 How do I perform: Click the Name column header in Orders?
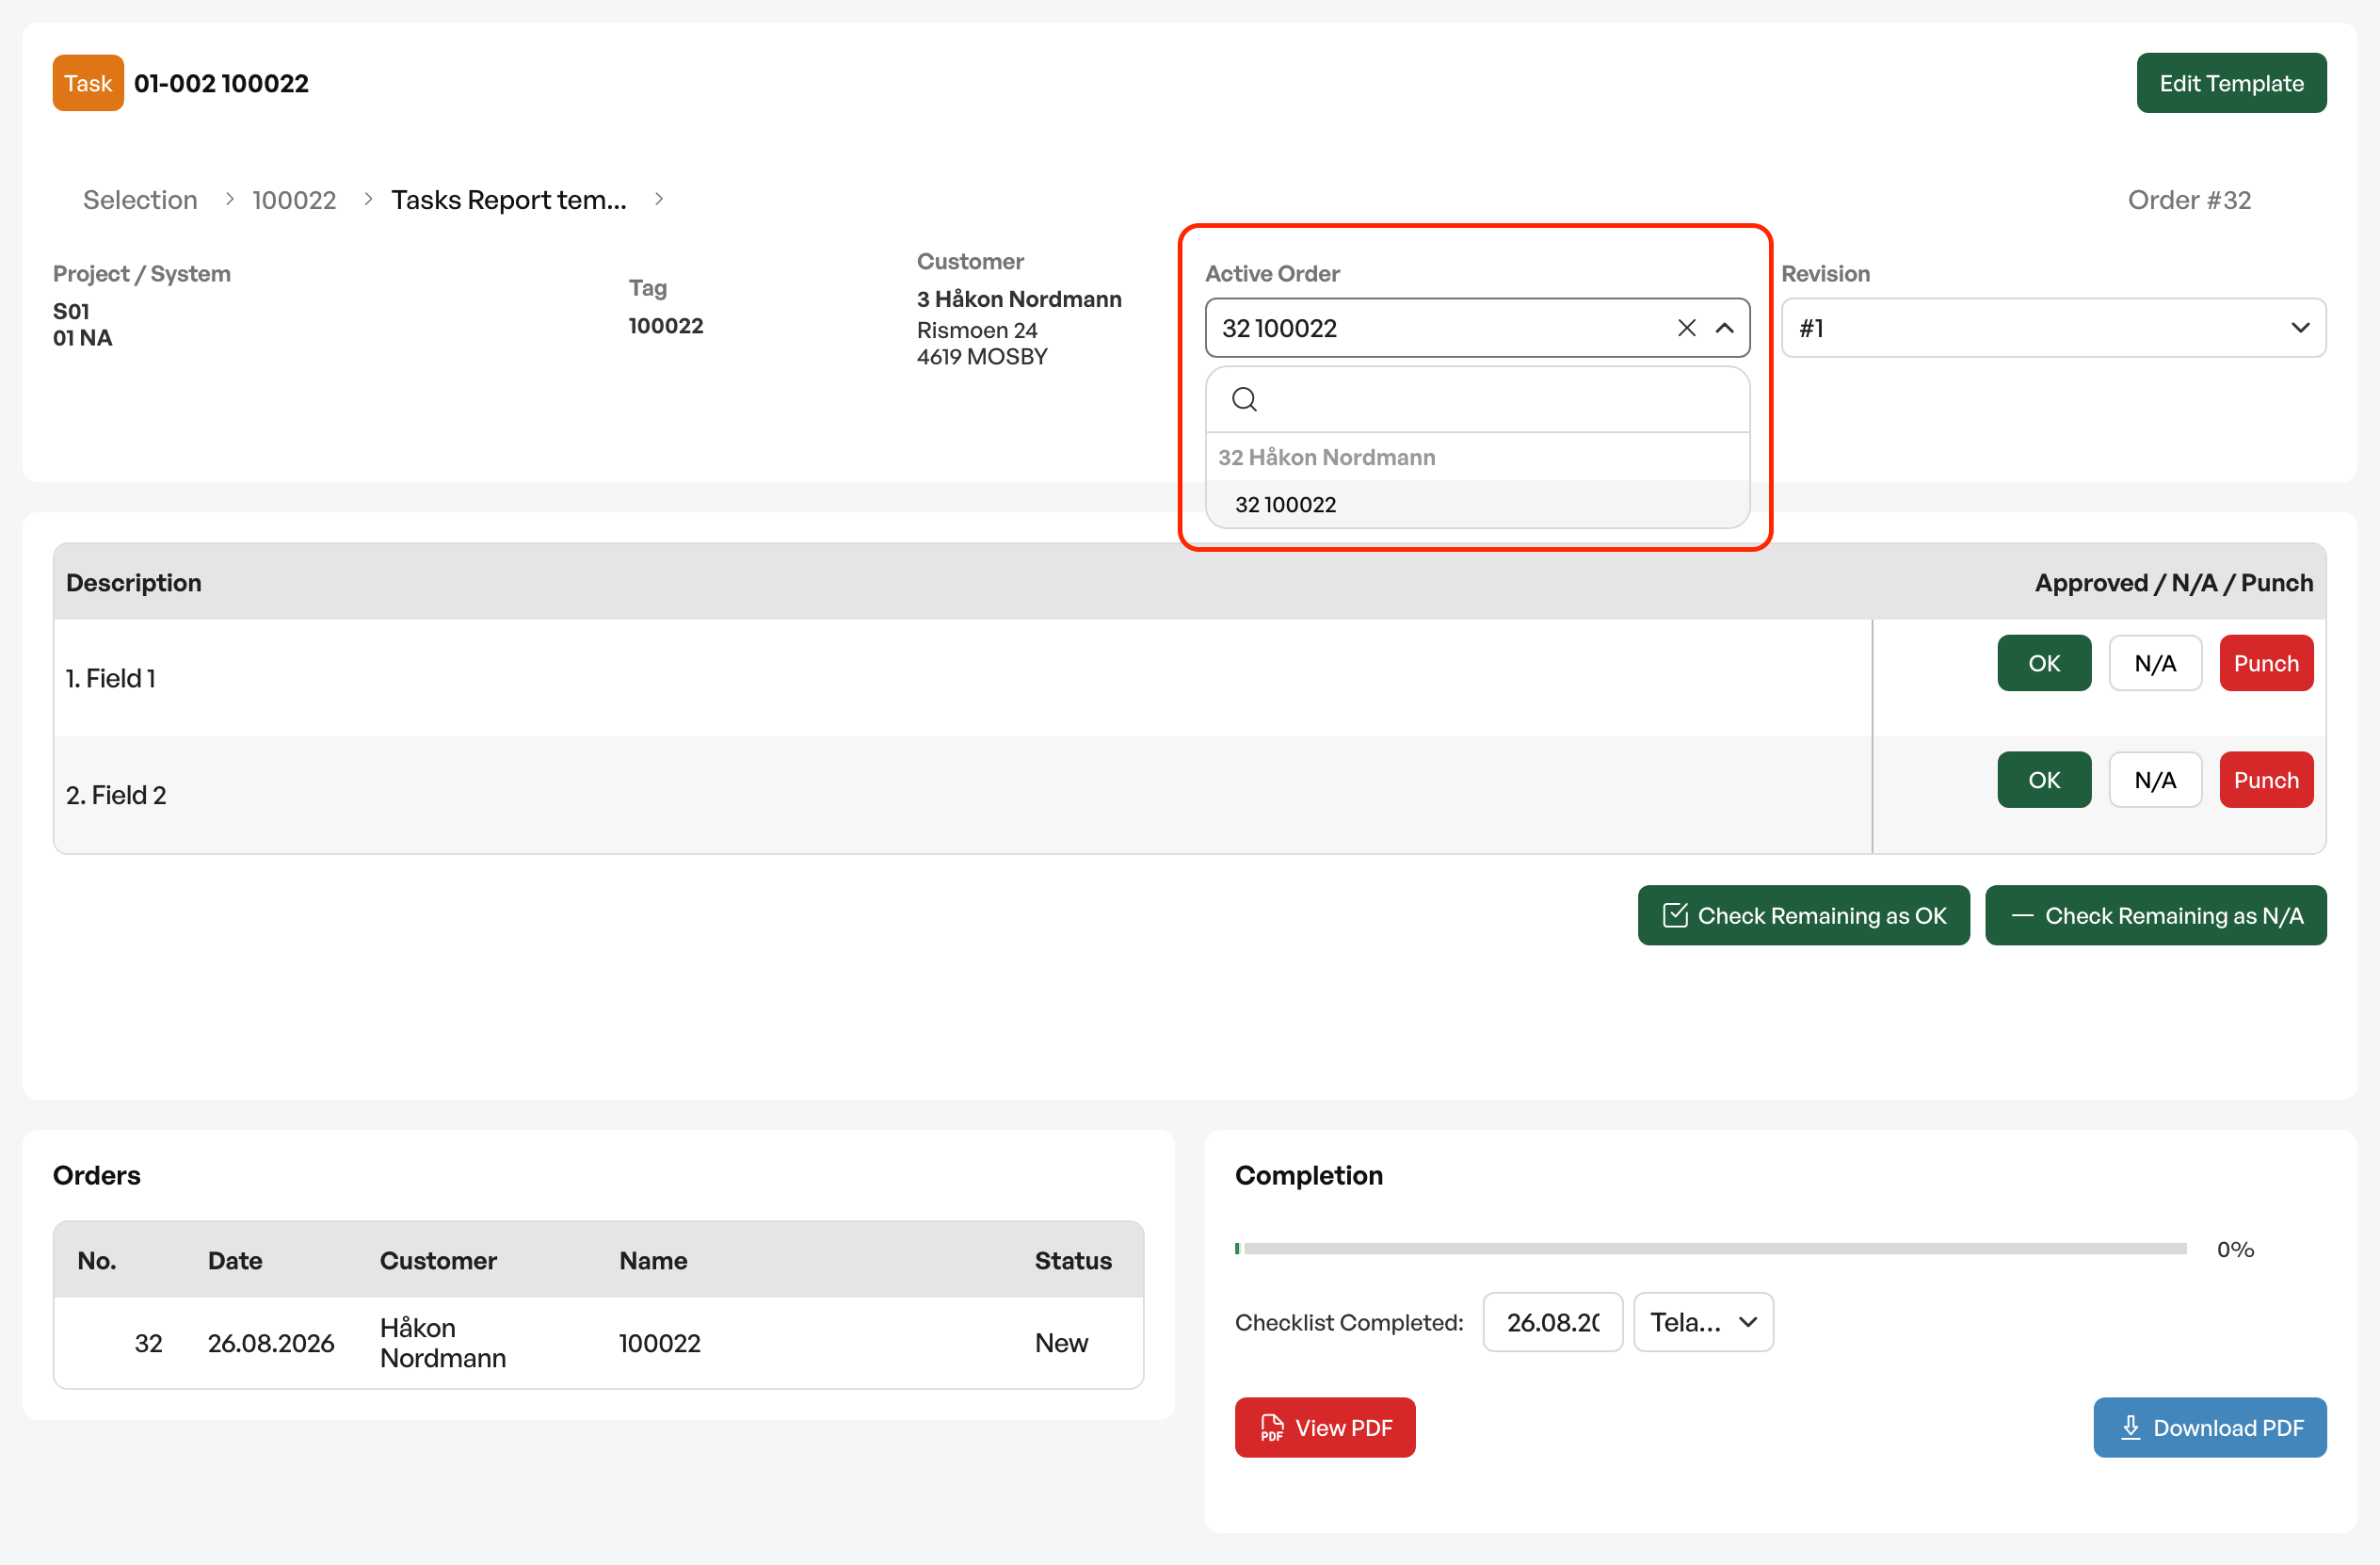pos(653,1260)
